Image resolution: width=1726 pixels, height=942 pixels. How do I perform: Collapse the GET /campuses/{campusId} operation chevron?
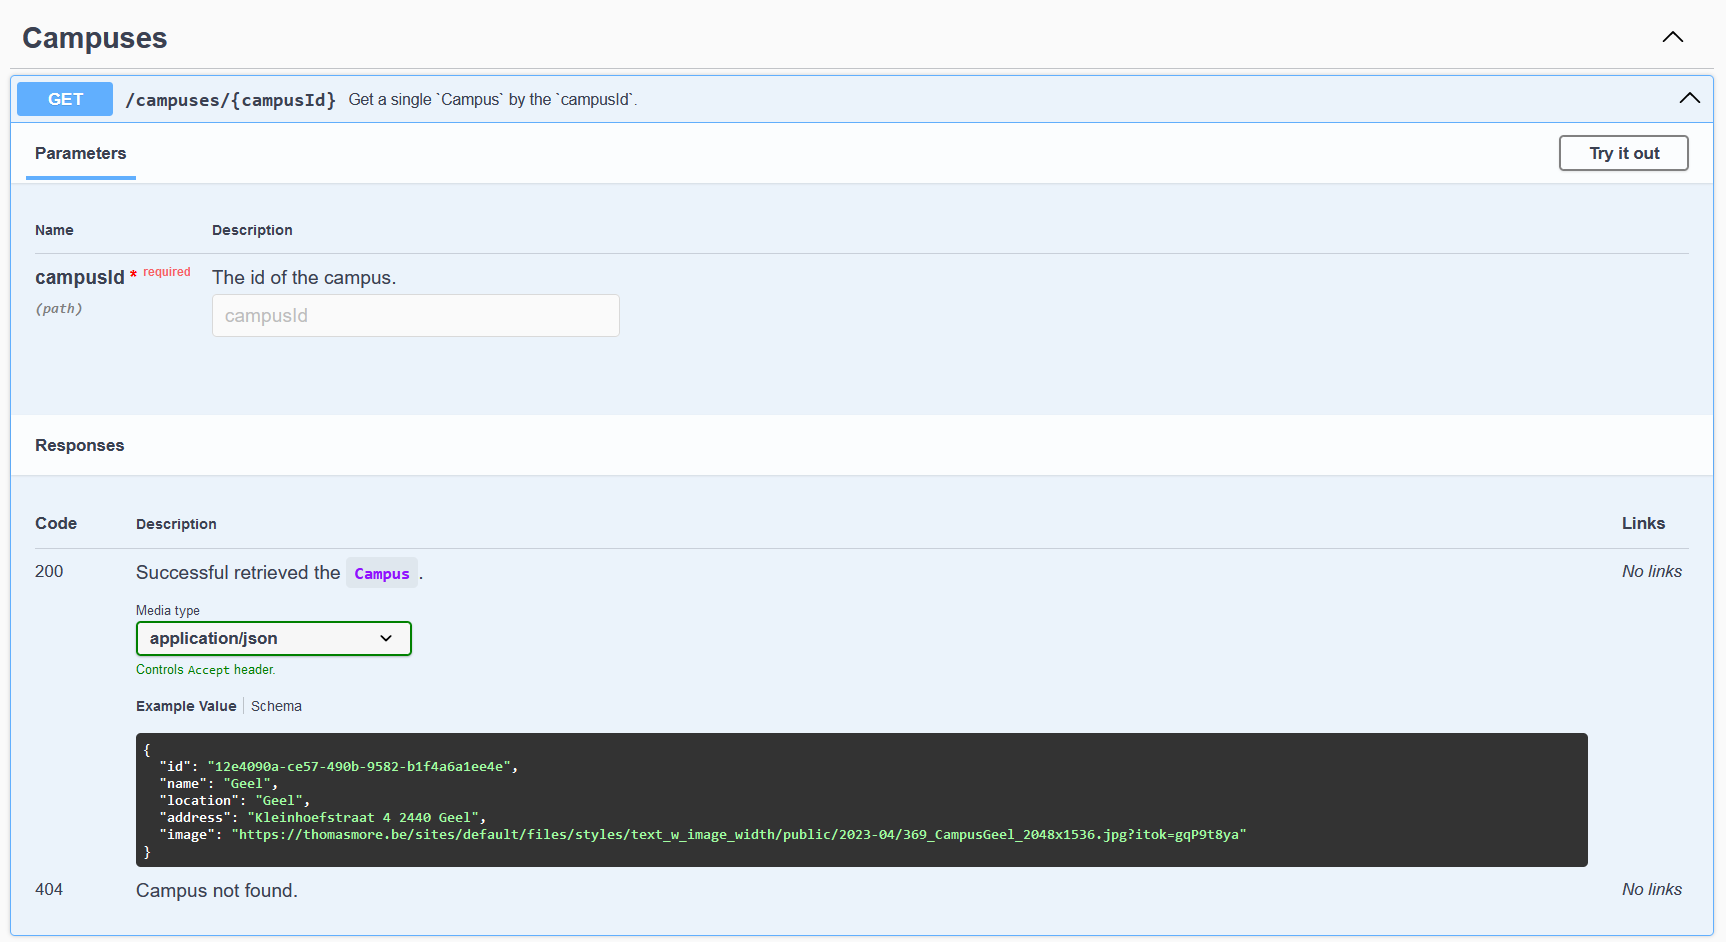[1690, 98]
